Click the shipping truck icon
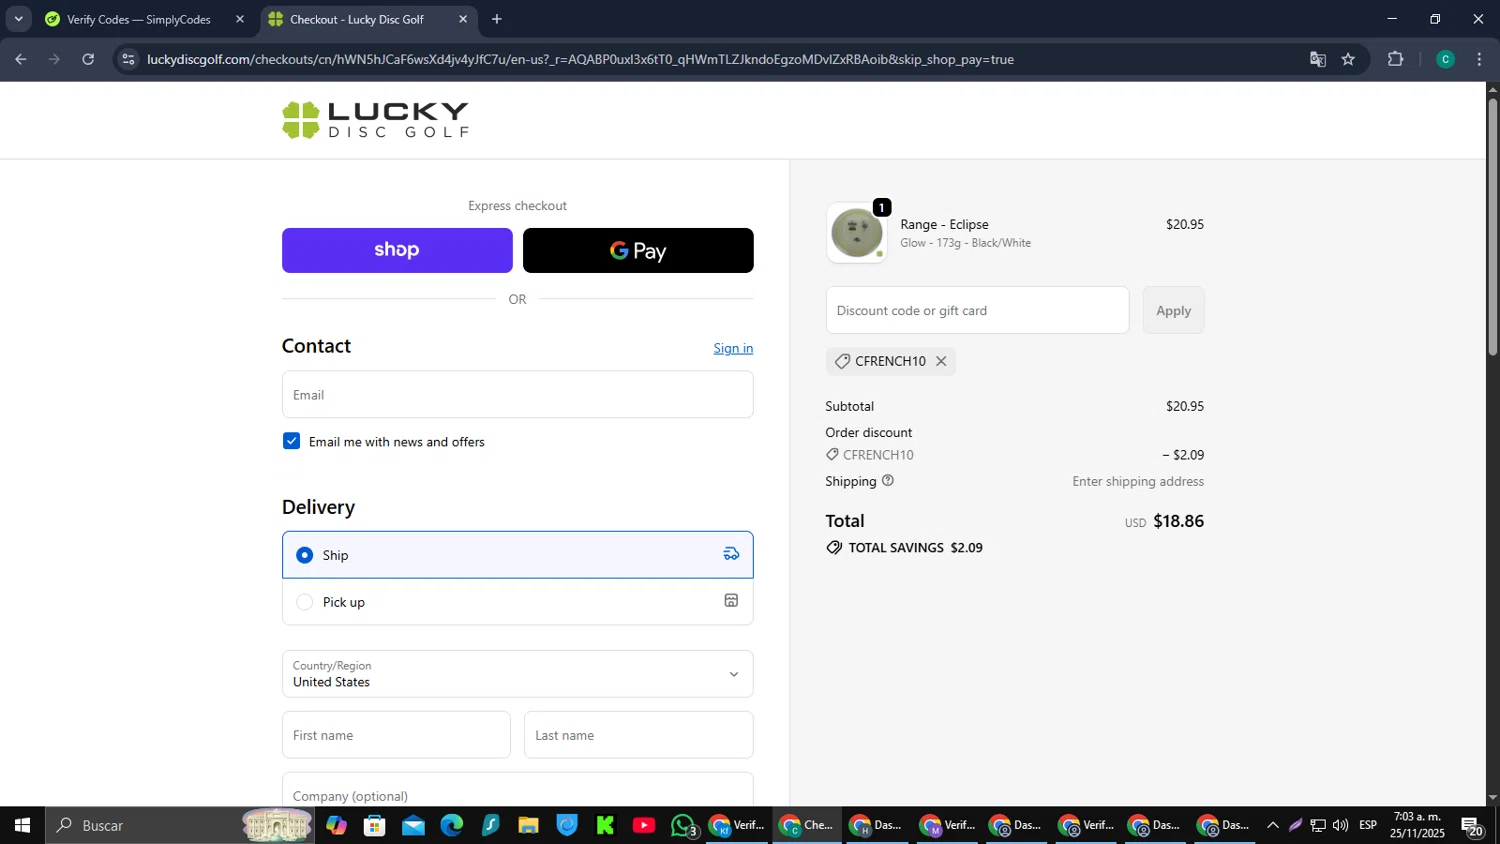 pyautogui.click(x=731, y=554)
